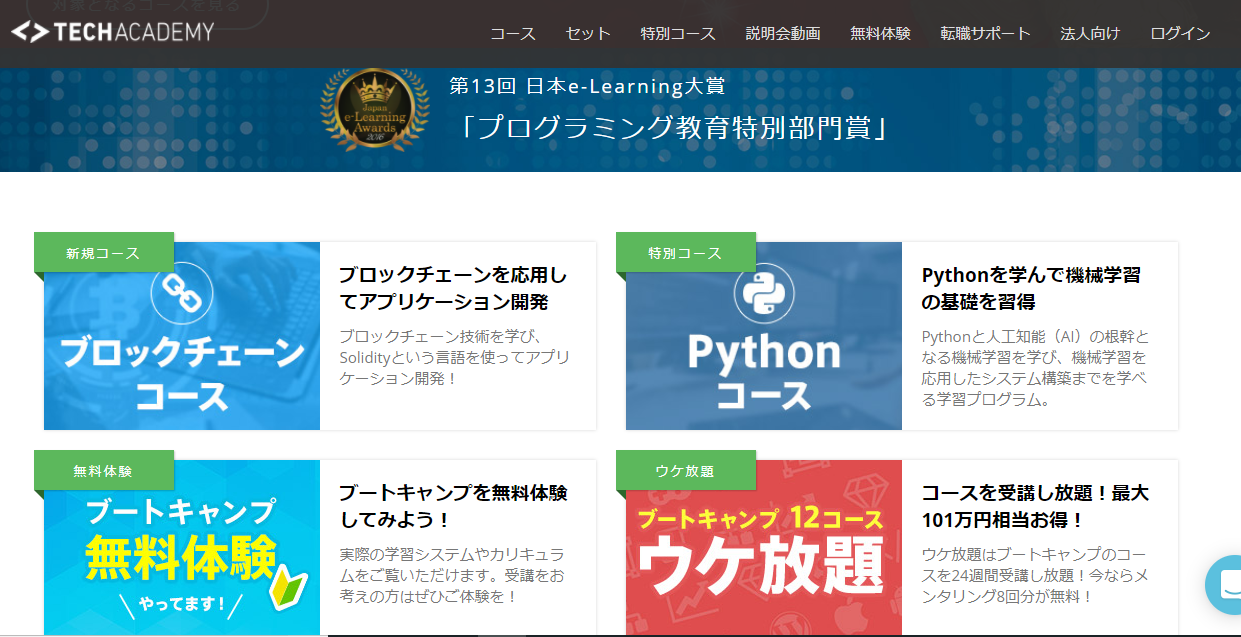Open the ウケ放題 12コース thumbnail

764,548
